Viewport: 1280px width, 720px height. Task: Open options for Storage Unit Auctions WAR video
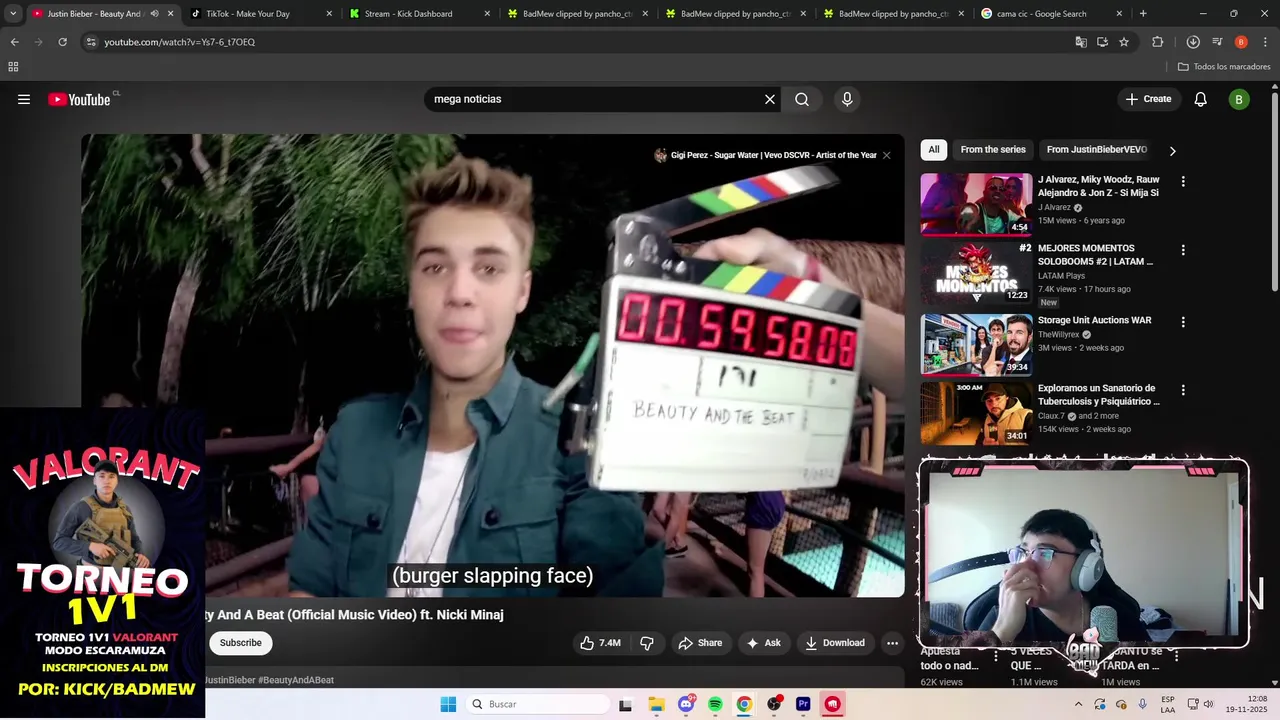tap(1183, 322)
